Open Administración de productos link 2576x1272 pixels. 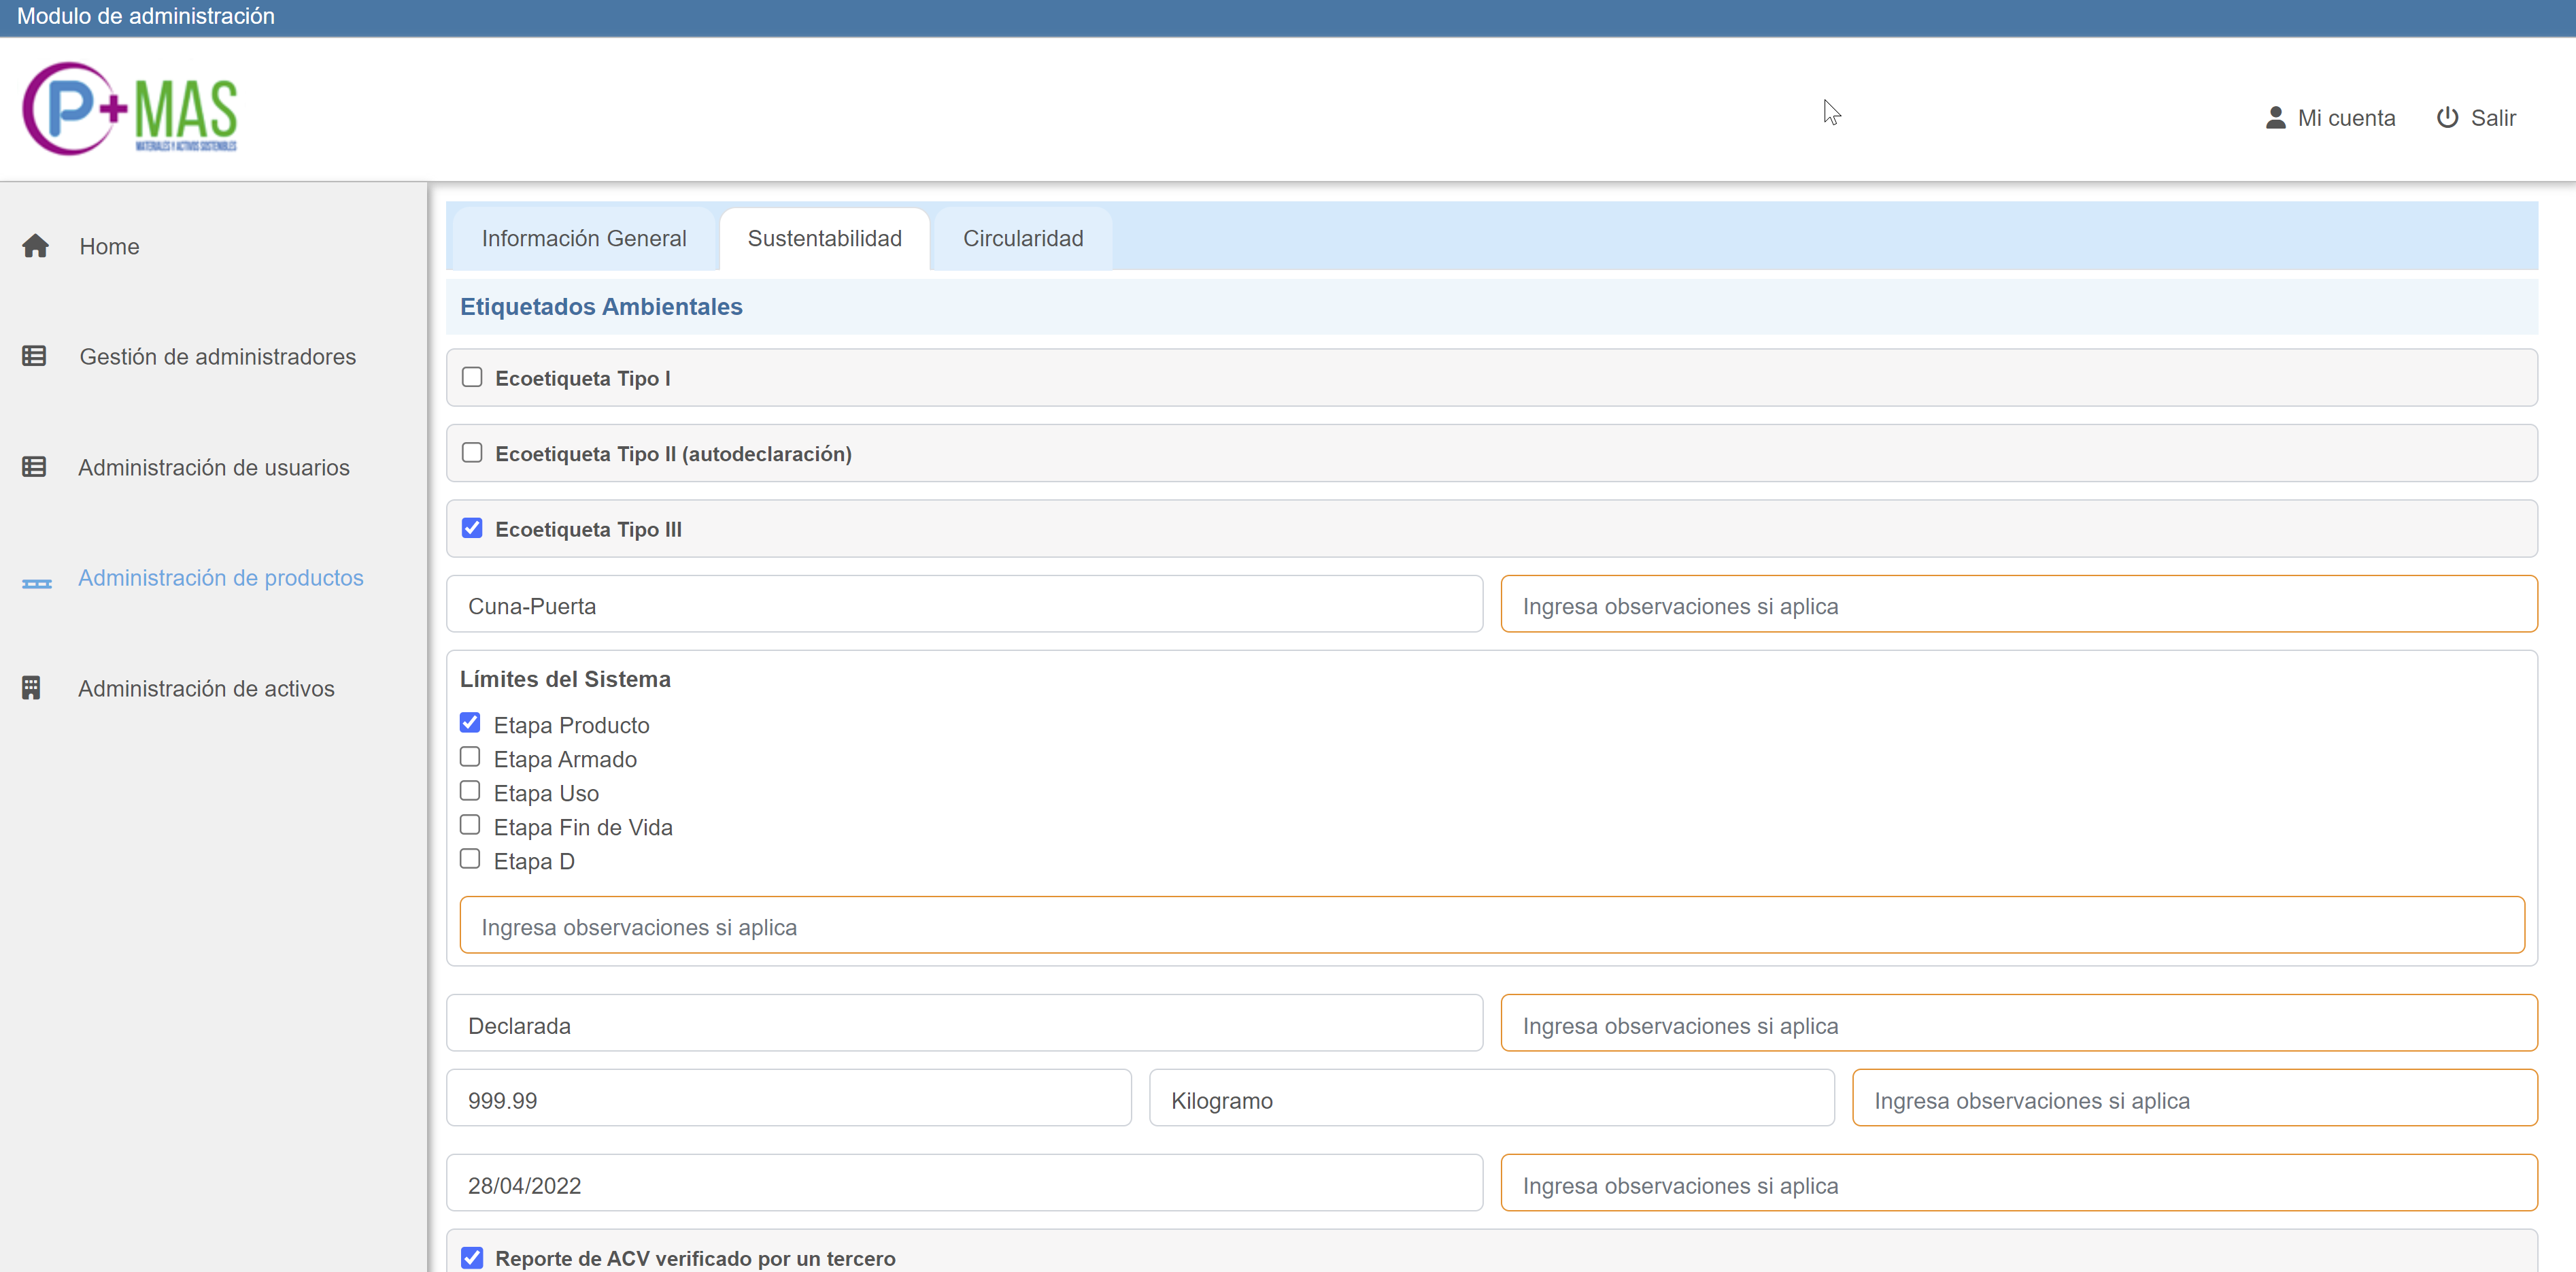(x=221, y=578)
